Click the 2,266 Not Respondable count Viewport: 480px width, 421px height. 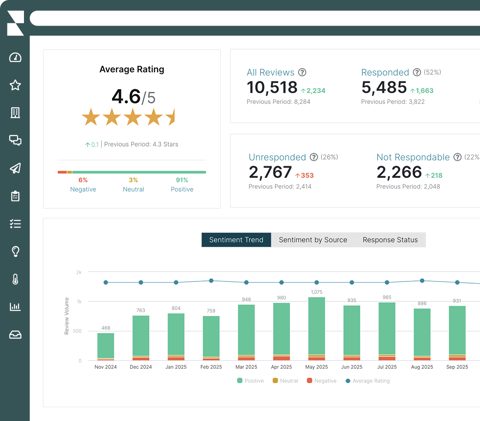click(x=399, y=172)
